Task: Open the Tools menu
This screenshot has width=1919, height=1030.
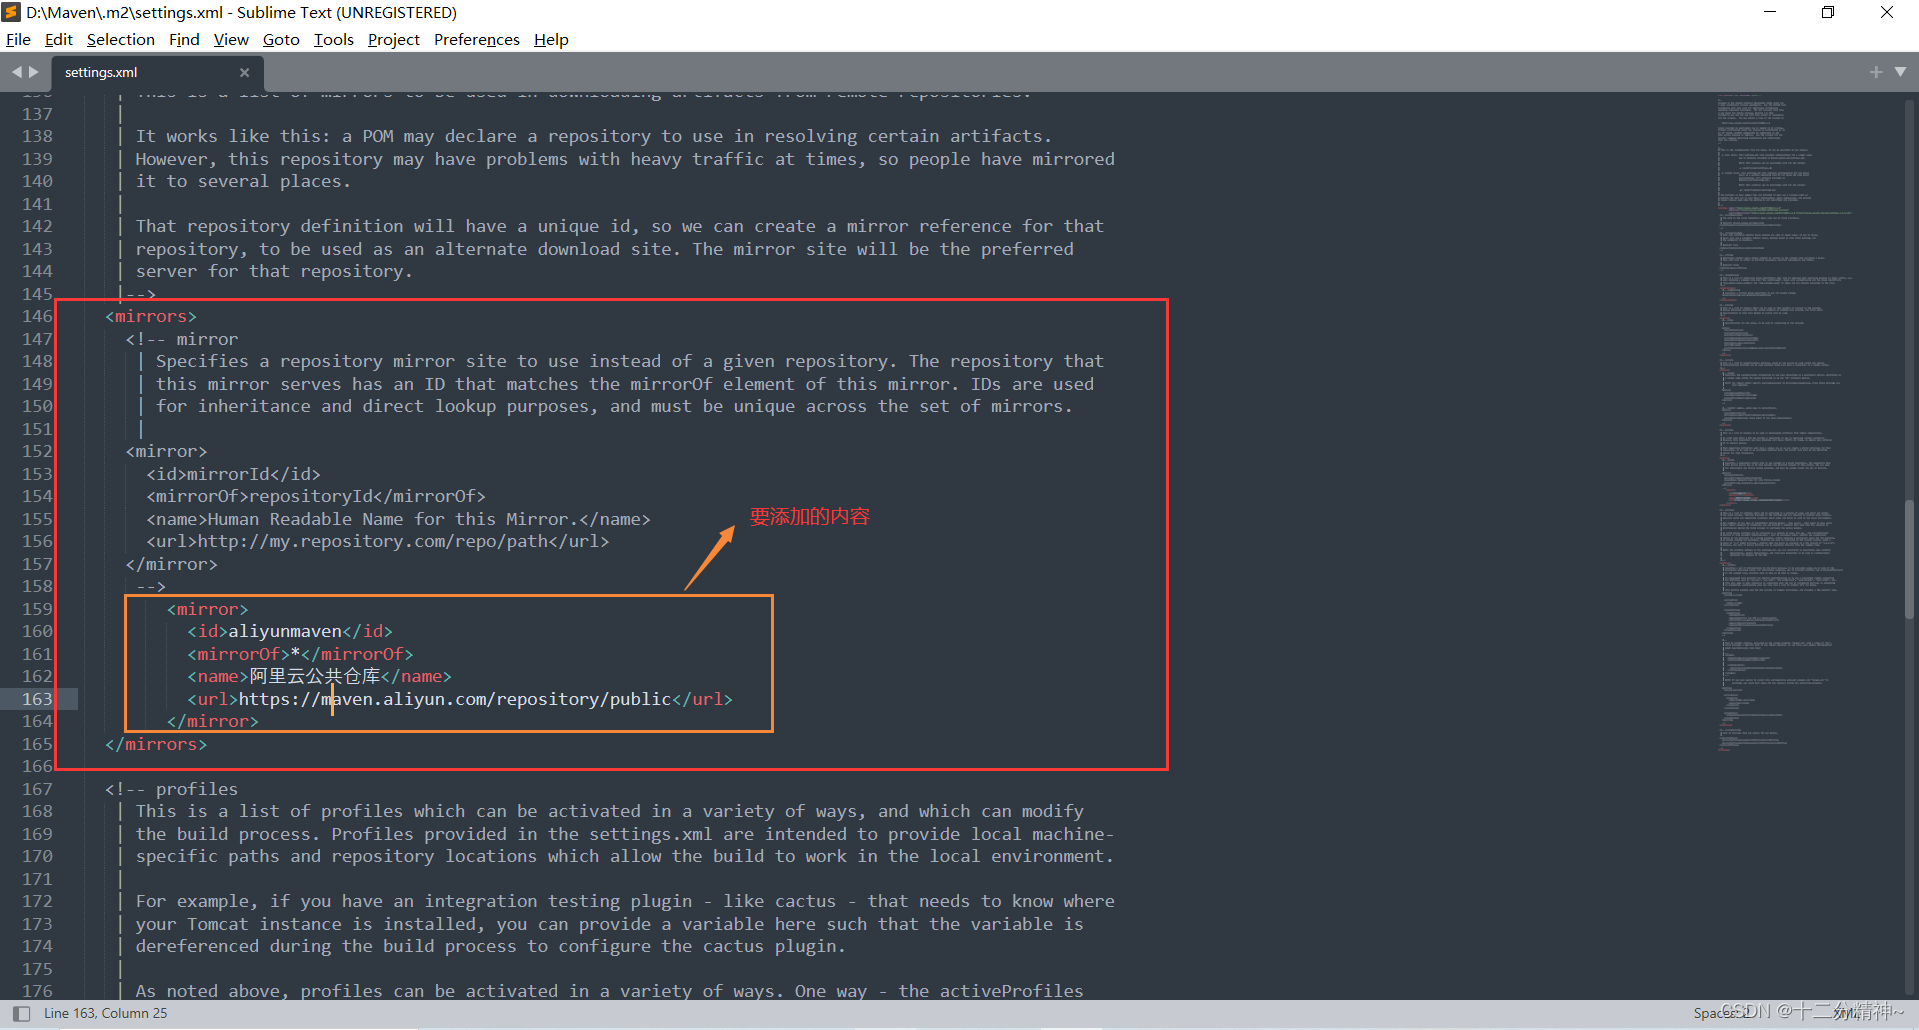Action: coord(334,40)
